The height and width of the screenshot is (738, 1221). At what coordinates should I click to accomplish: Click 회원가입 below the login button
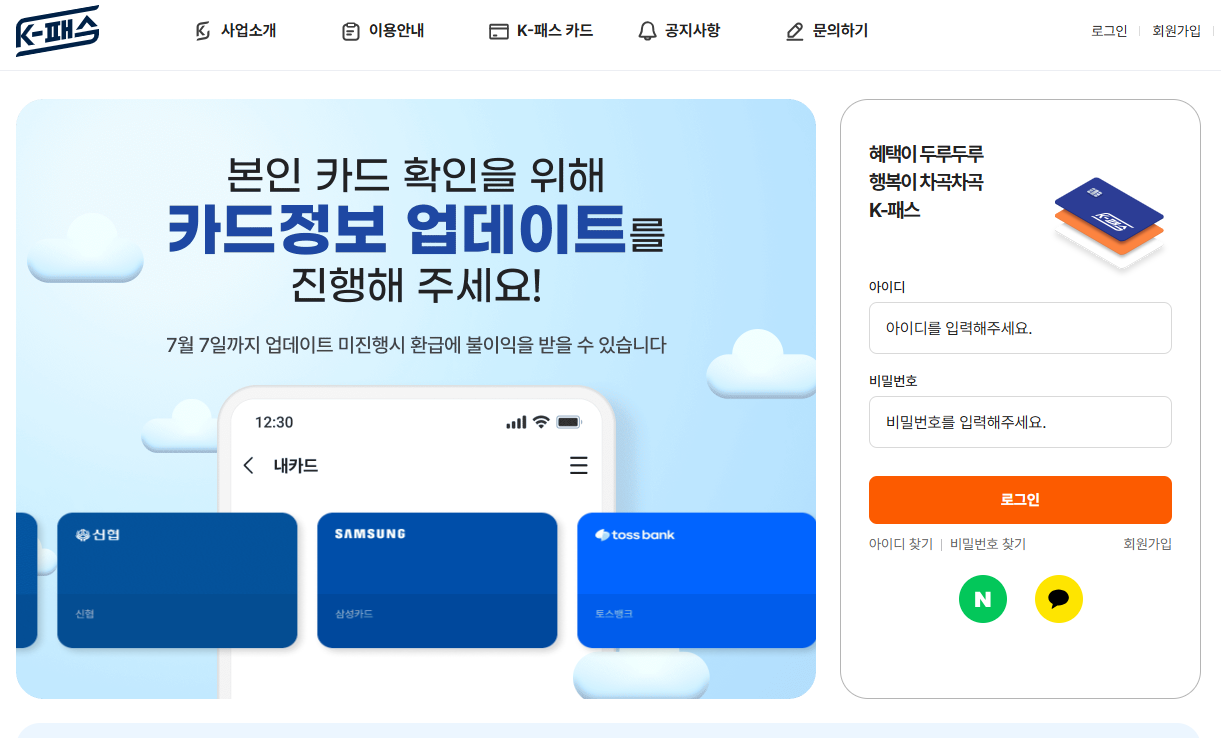click(x=1148, y=544)
